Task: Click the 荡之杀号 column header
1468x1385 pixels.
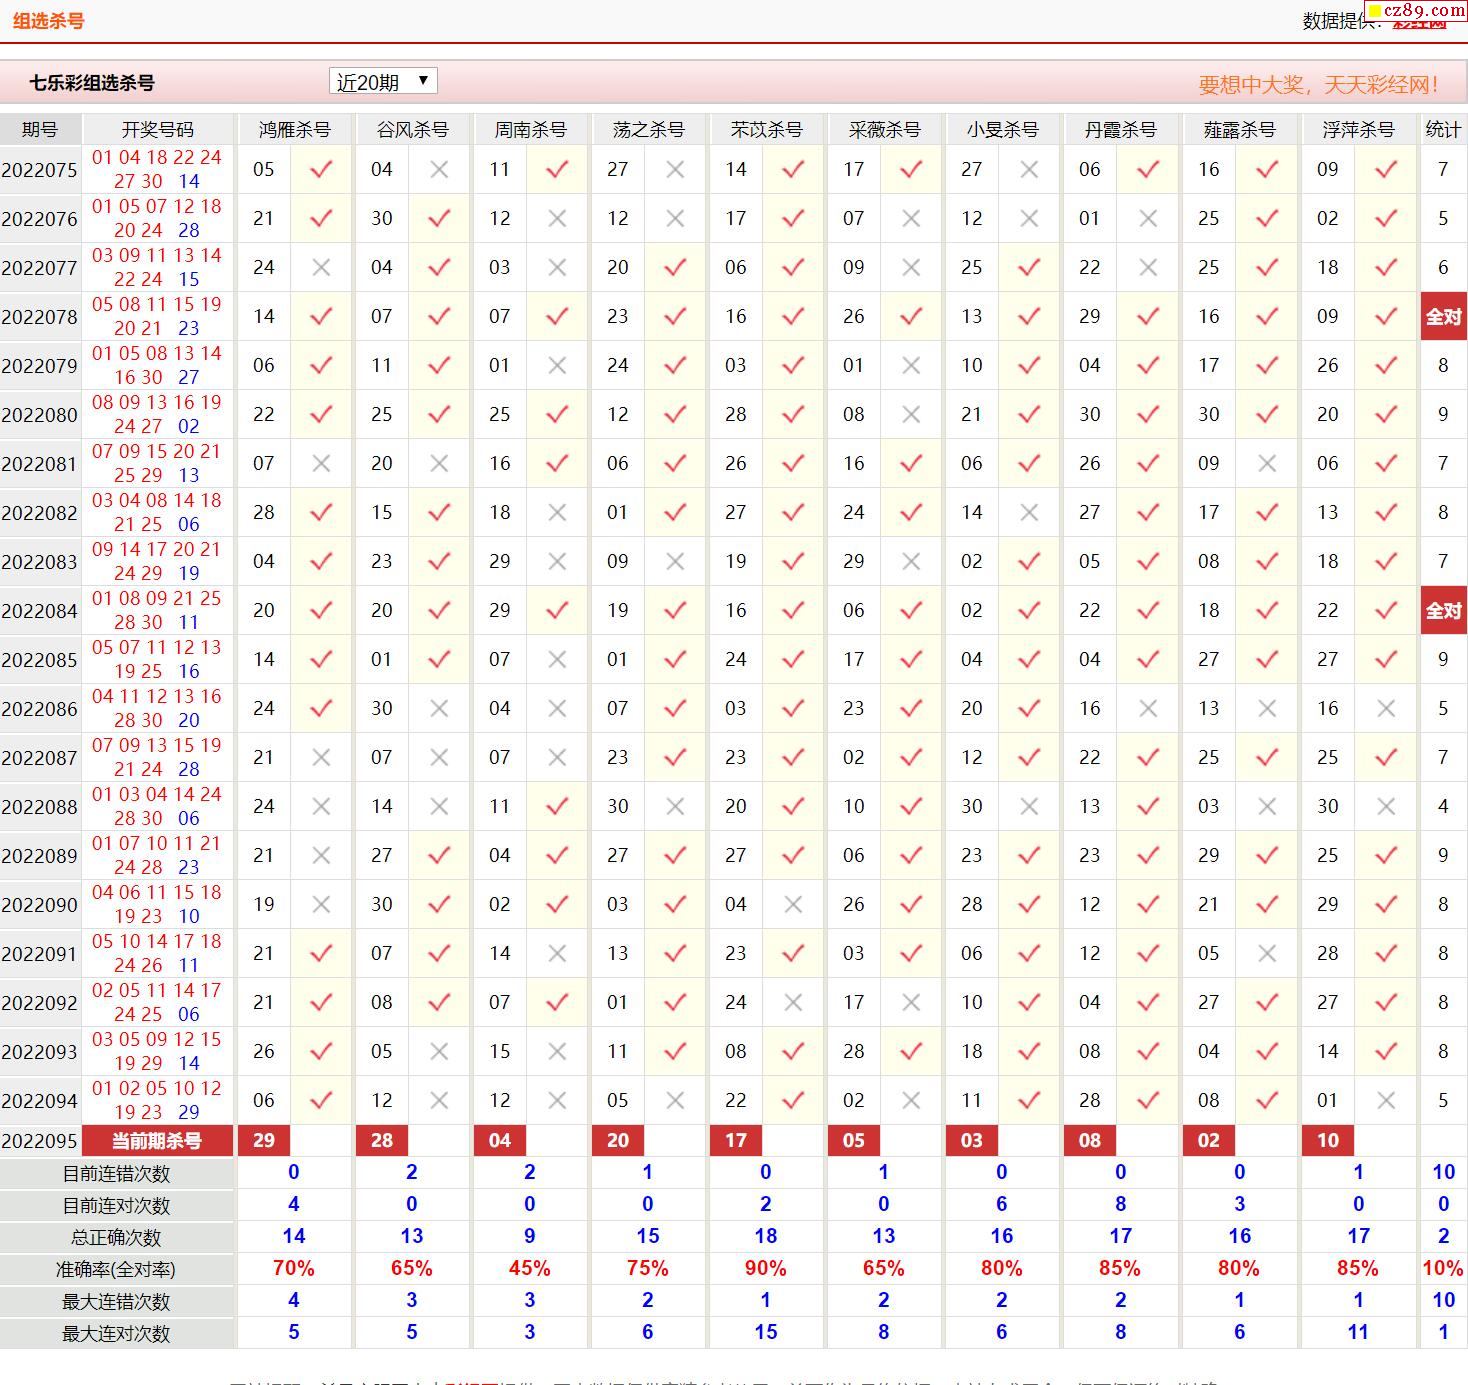Action: coord(649,130)
